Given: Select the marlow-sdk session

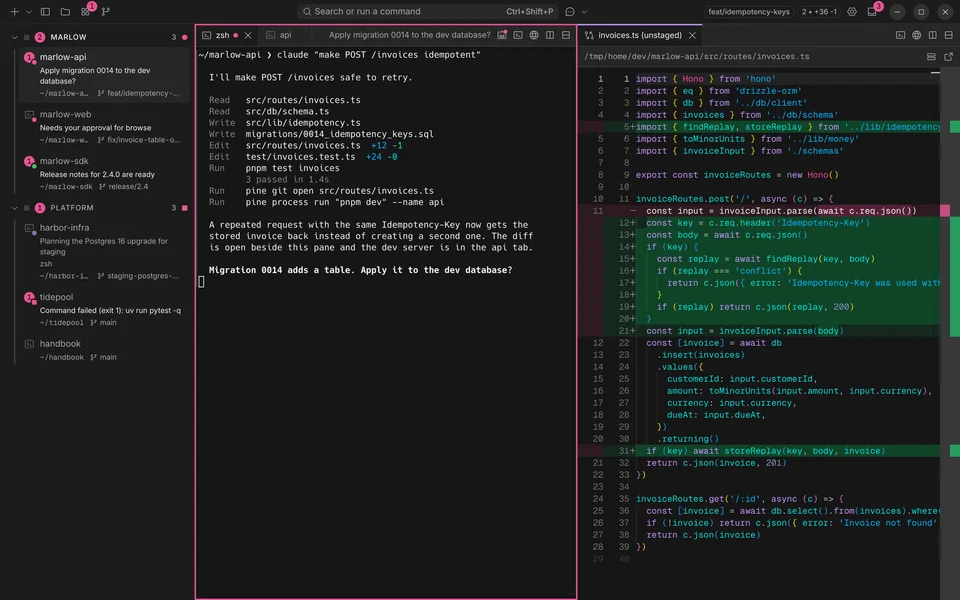Looking at the screenshot, I should (105, 173).
